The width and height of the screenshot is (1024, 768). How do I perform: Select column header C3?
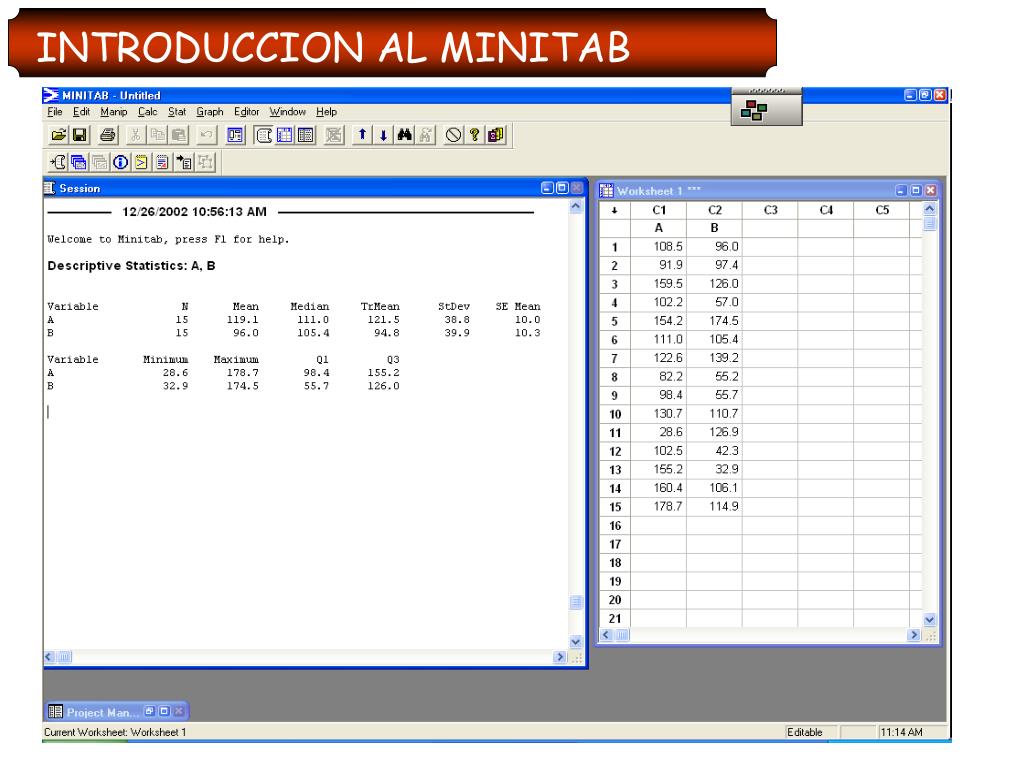(x=771, y=210)
